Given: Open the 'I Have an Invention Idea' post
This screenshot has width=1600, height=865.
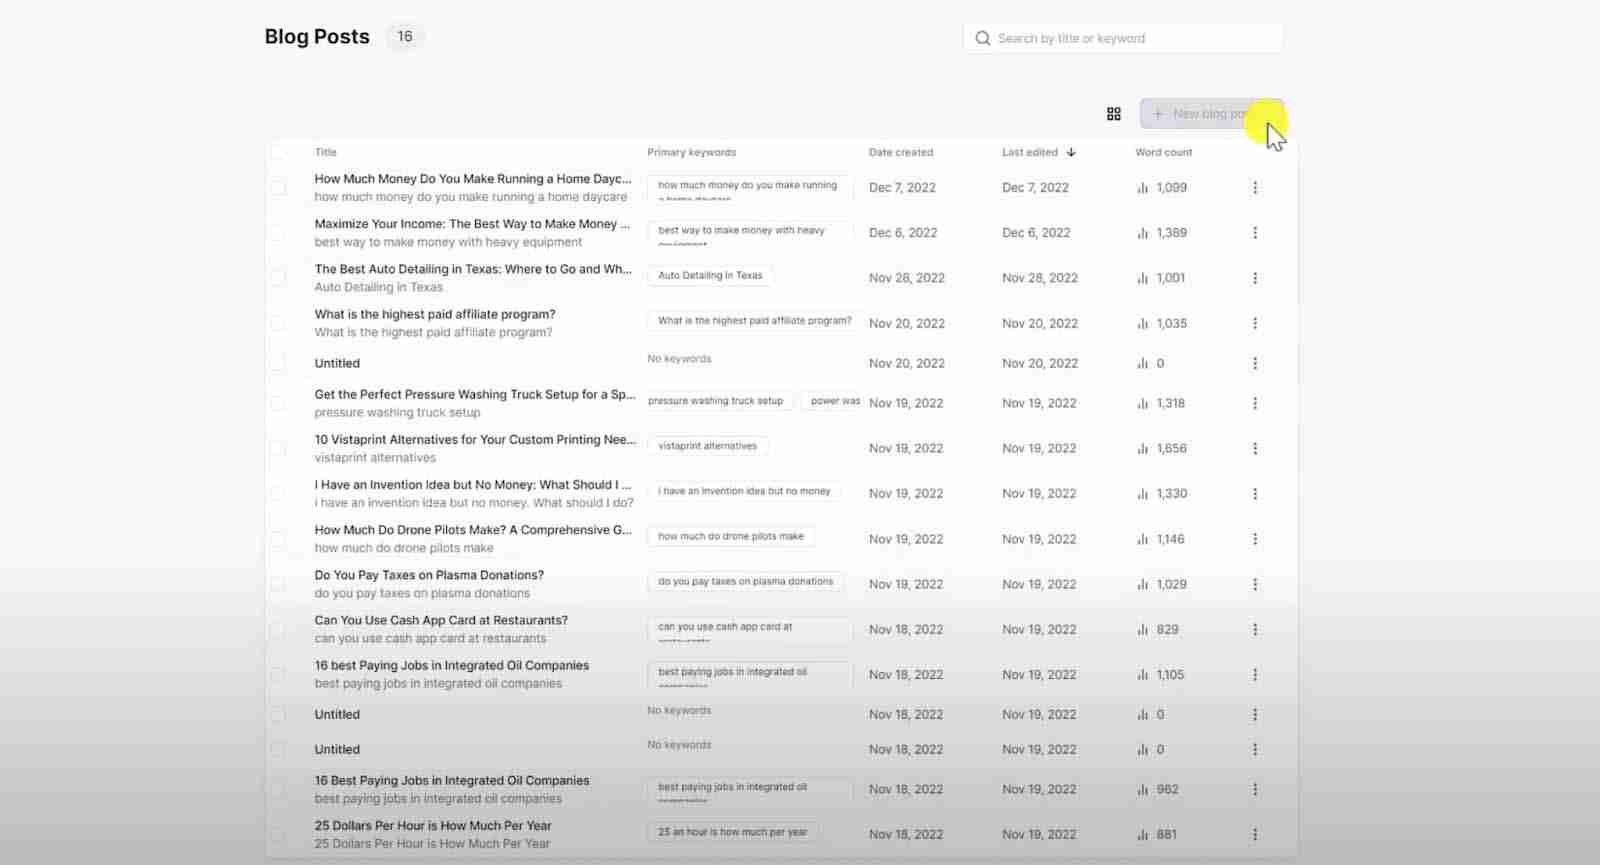Looking at the screenshot, I should click(x=472, y=485).
